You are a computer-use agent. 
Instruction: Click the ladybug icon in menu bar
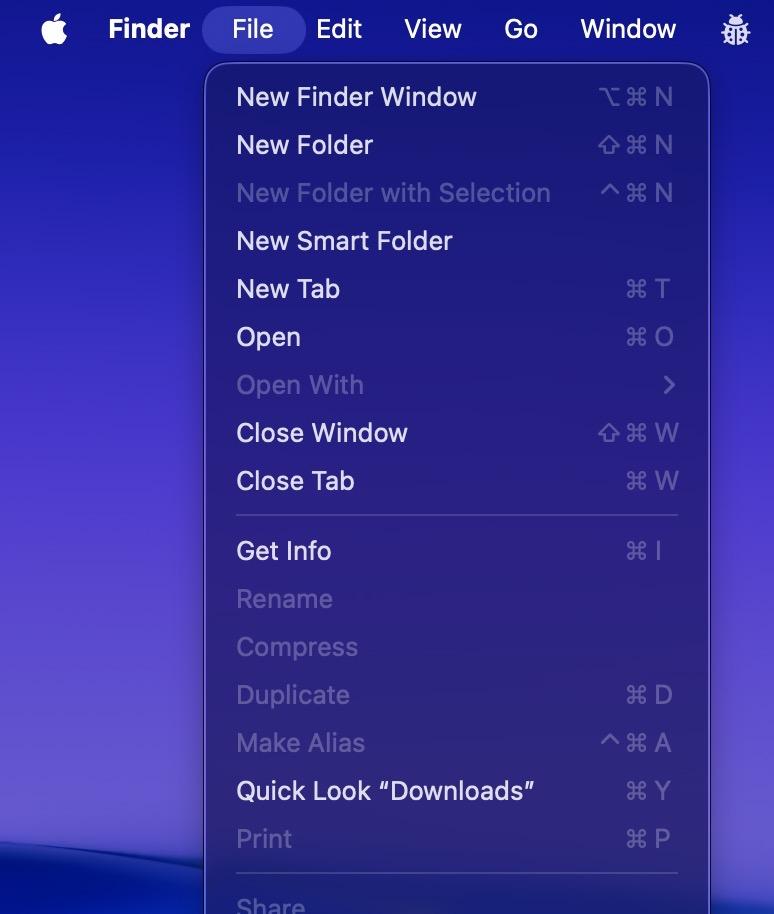[x=735, y=30]
